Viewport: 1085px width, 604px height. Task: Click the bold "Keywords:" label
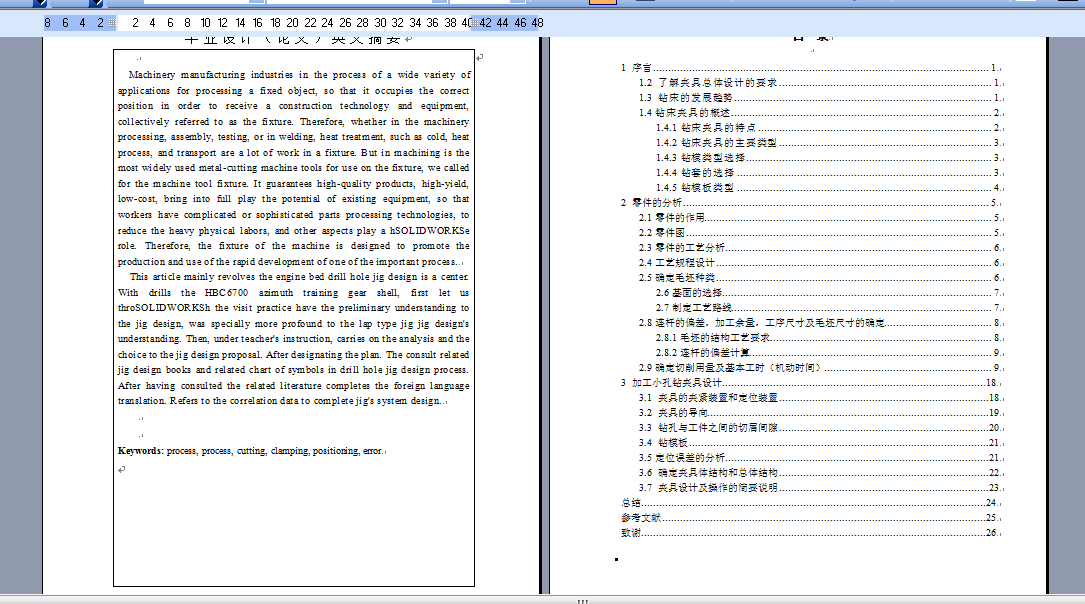[x=140, y=451]
